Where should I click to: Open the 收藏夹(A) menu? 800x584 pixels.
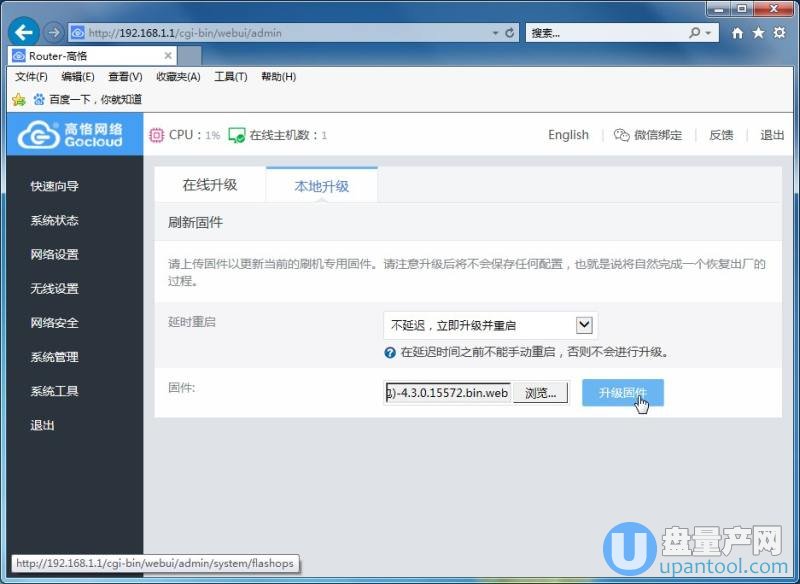[179, 76]
